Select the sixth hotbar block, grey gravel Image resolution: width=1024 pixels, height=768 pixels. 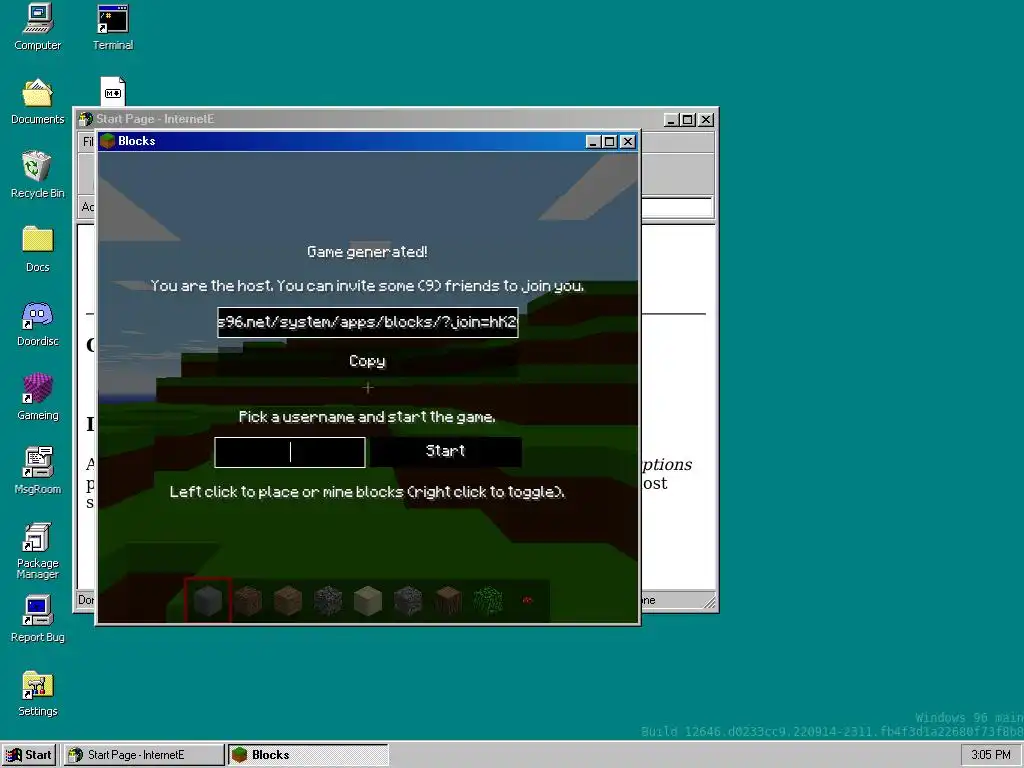point(408,601)
